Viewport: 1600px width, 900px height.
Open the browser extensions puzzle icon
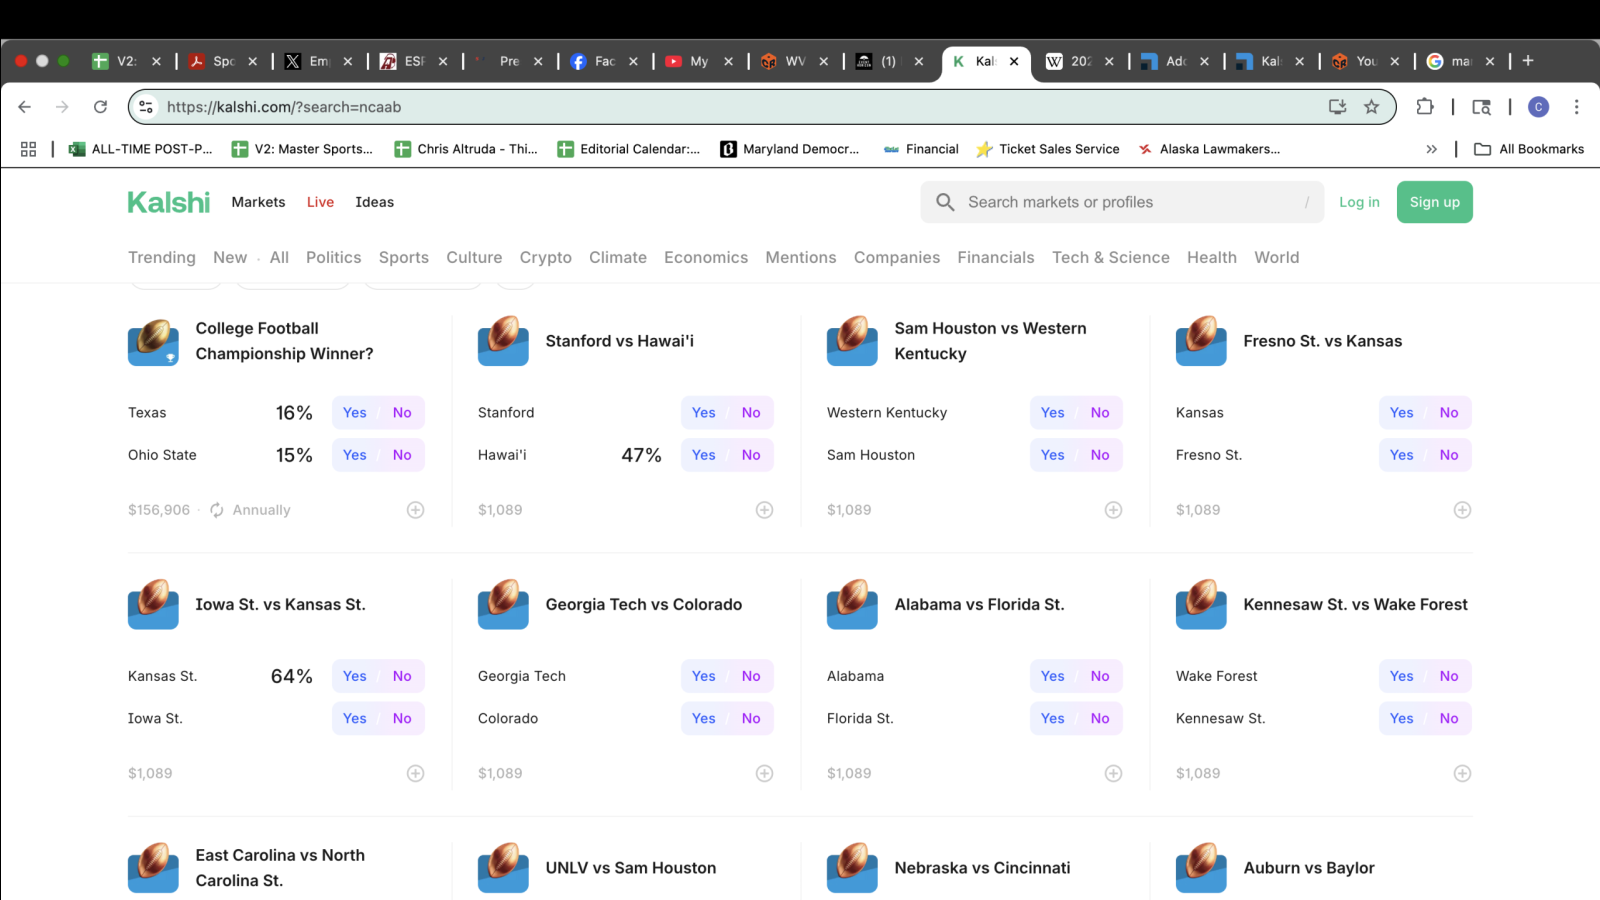(1425, 107)
